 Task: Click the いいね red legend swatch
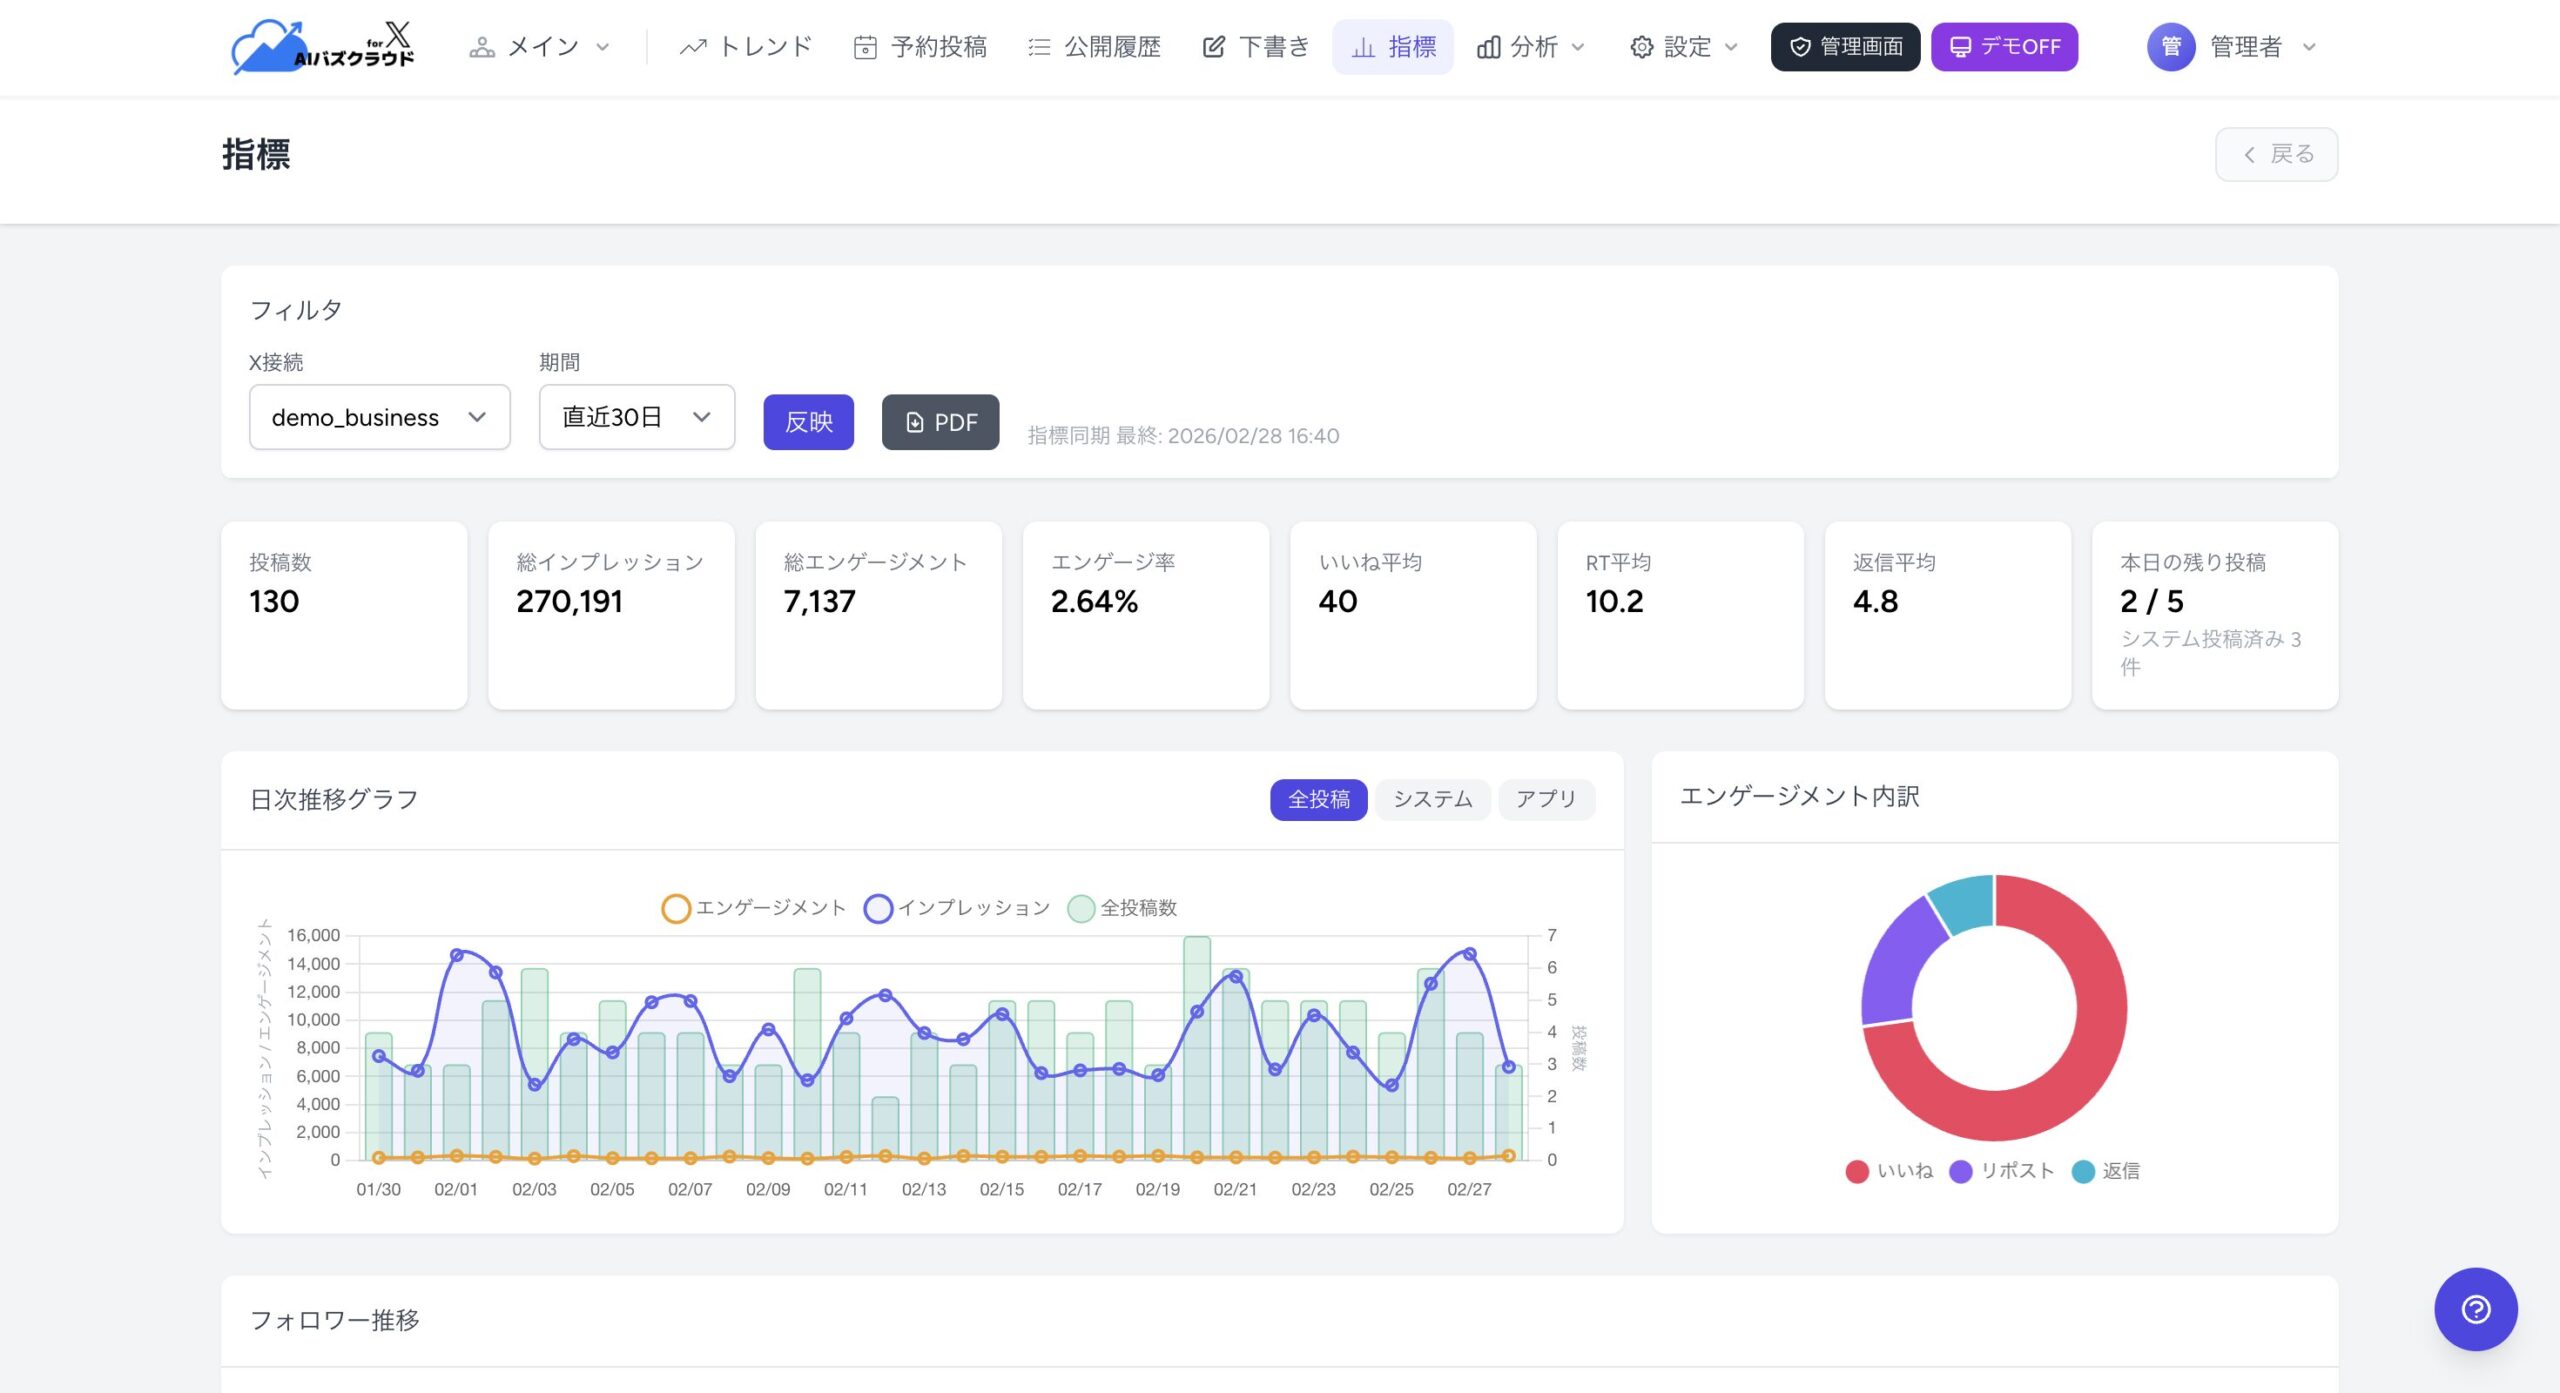[1857, 1171]
